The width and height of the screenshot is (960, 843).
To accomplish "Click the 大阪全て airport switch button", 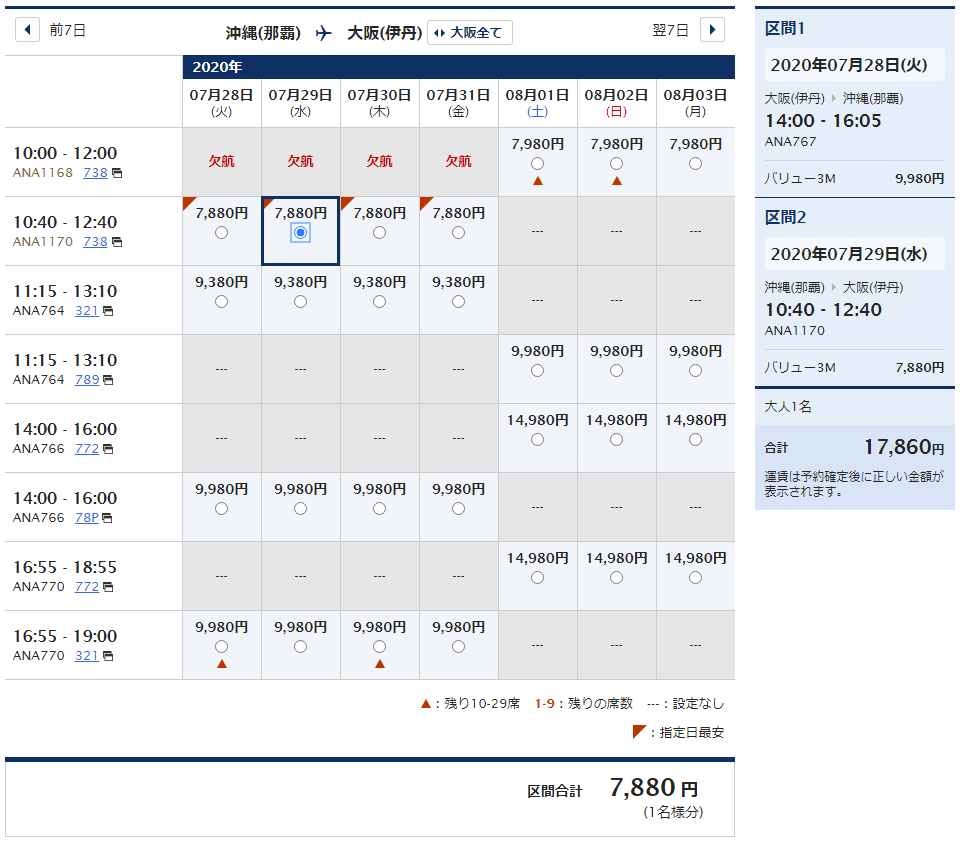I will (x=470, y=32).
